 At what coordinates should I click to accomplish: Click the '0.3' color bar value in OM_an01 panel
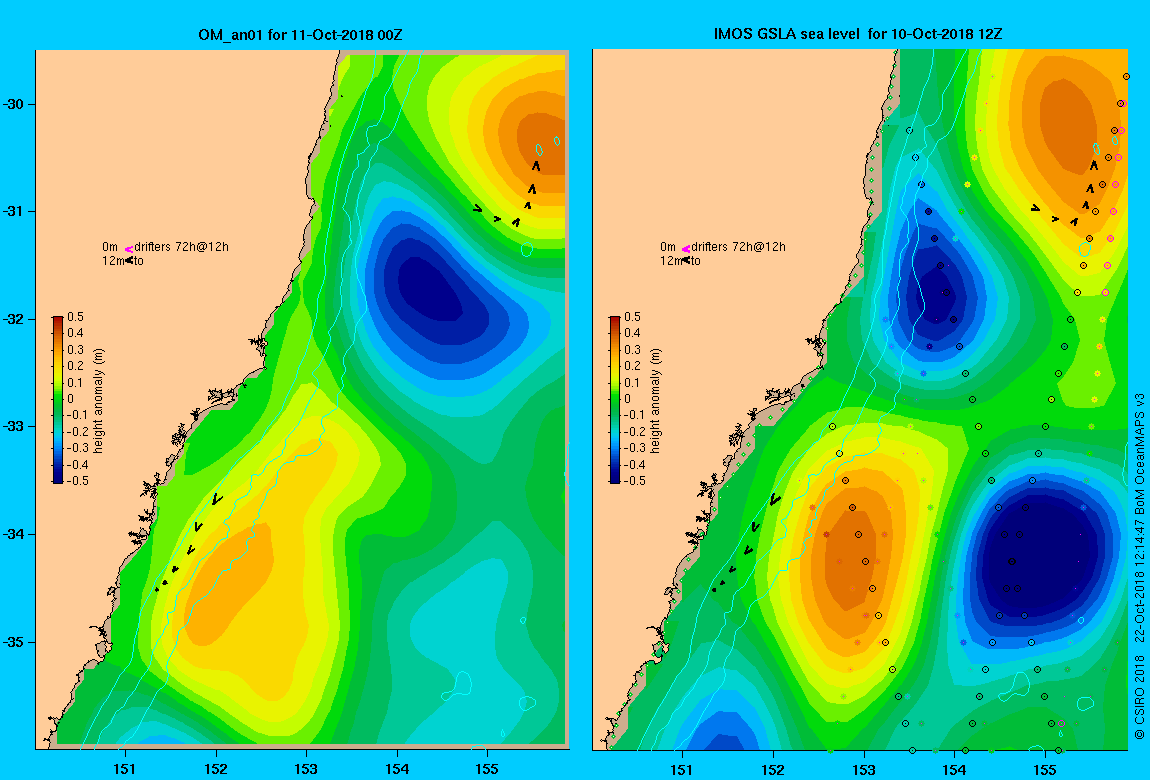[x=76, y=350]
